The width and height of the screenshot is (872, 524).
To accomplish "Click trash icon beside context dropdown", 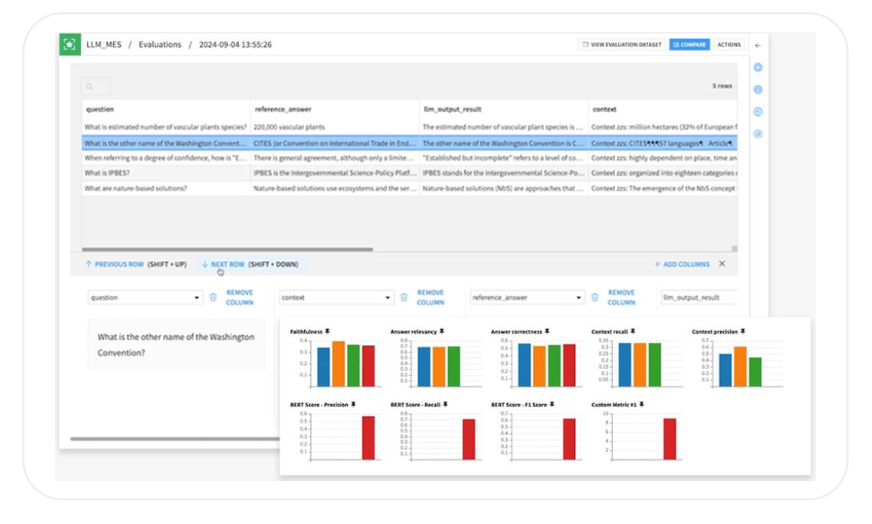I will click(x=404, y=298).
